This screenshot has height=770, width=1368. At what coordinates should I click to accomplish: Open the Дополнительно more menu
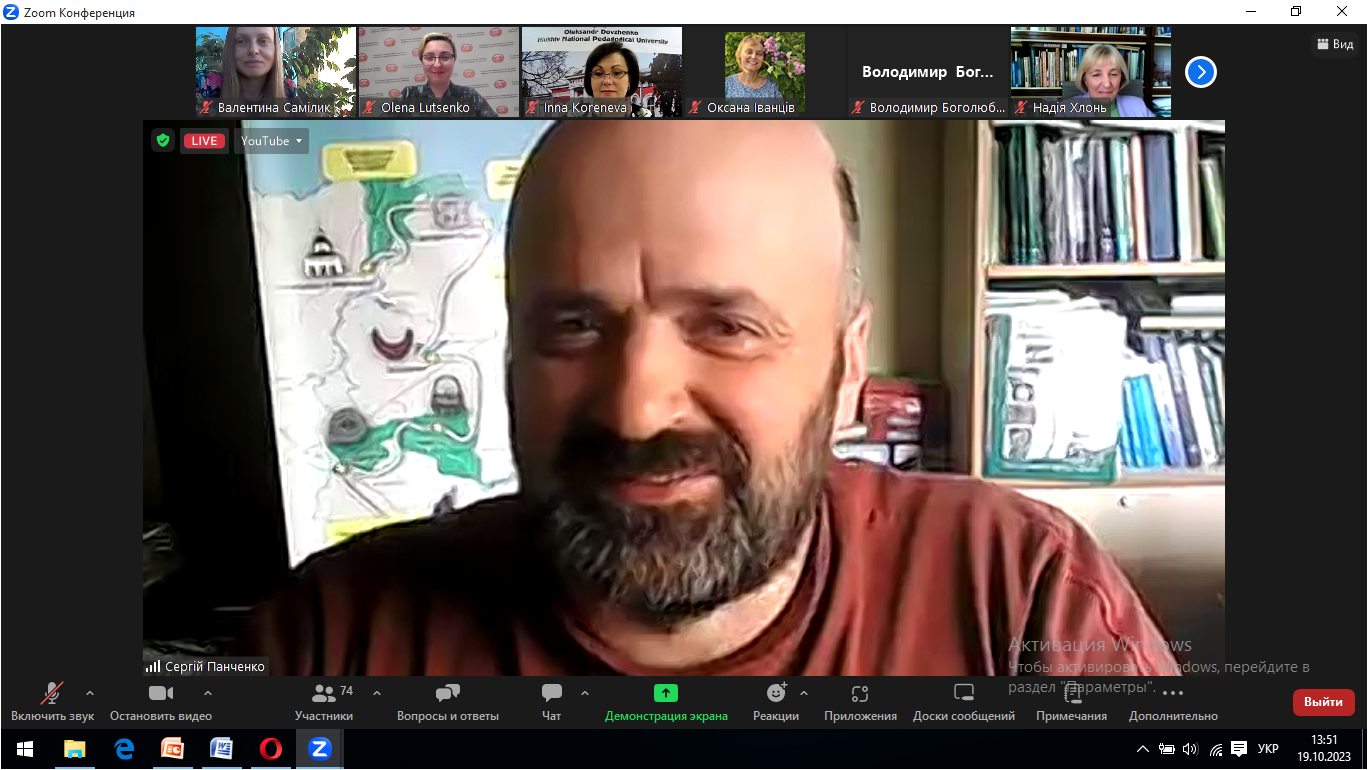tap(1173, 694)
